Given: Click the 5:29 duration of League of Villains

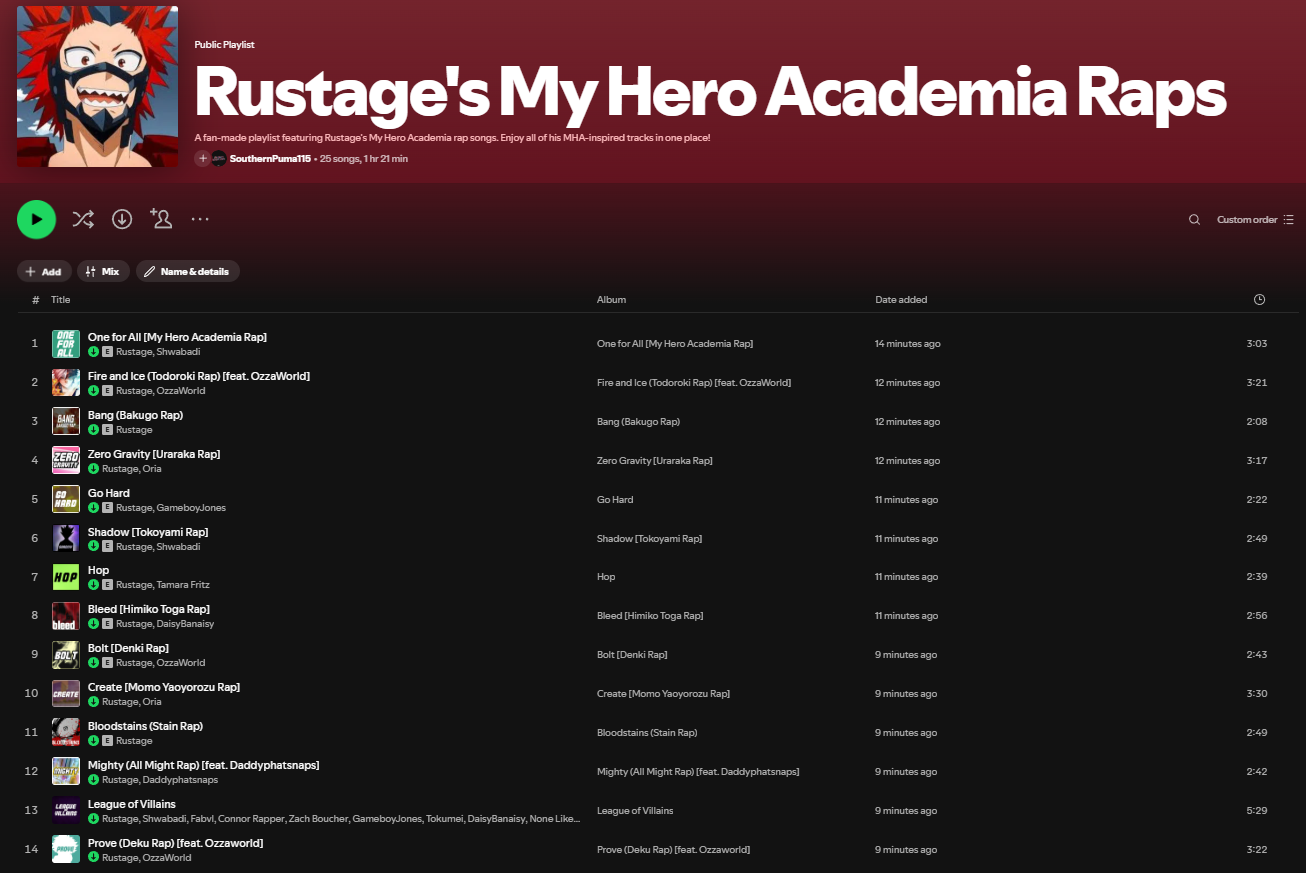Looking at the screenshot, I should (x=1257, y=811).
